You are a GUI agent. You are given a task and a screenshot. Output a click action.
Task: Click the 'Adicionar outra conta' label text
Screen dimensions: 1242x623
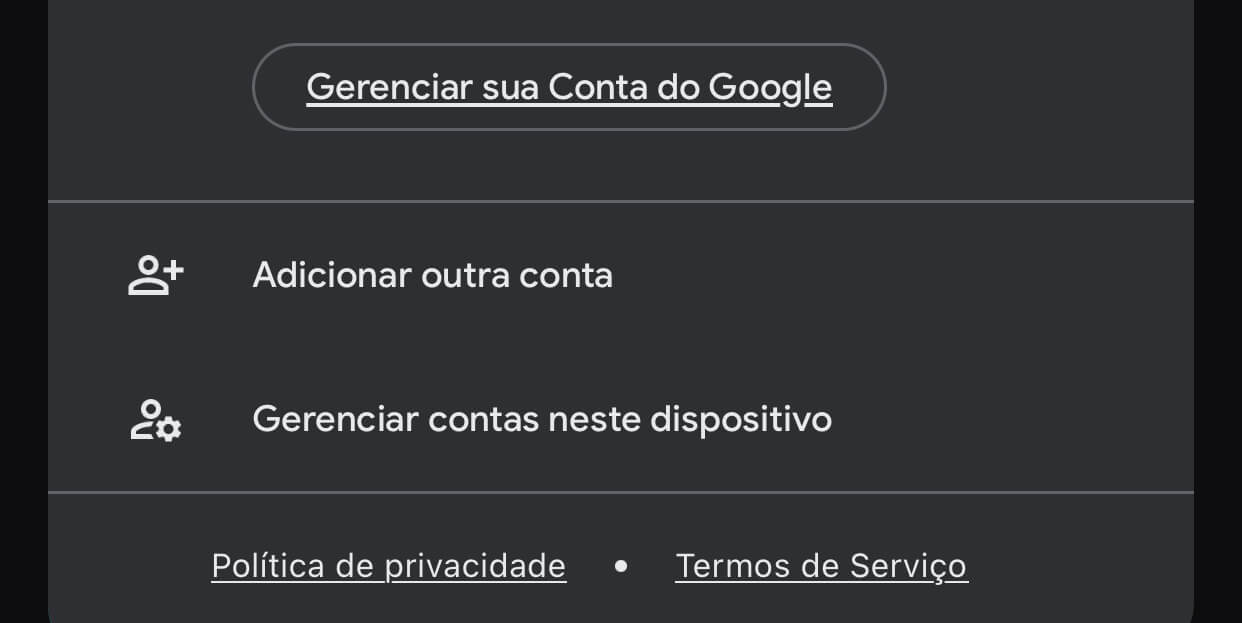point(433,275)
